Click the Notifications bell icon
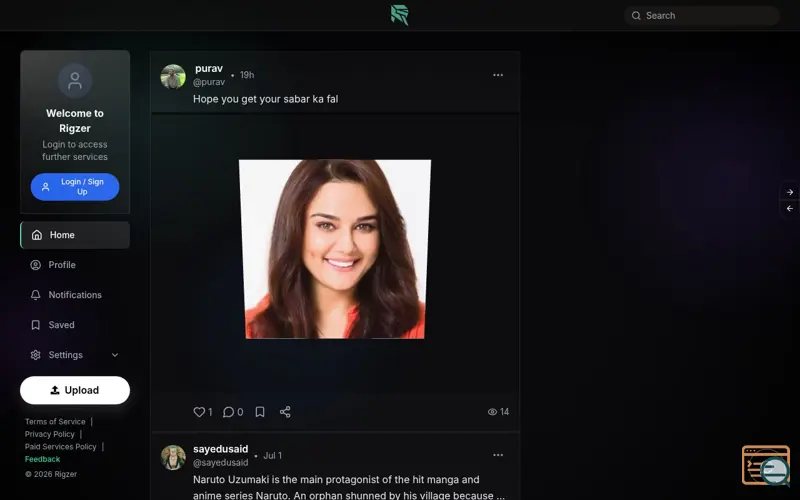 pos(35,295)
